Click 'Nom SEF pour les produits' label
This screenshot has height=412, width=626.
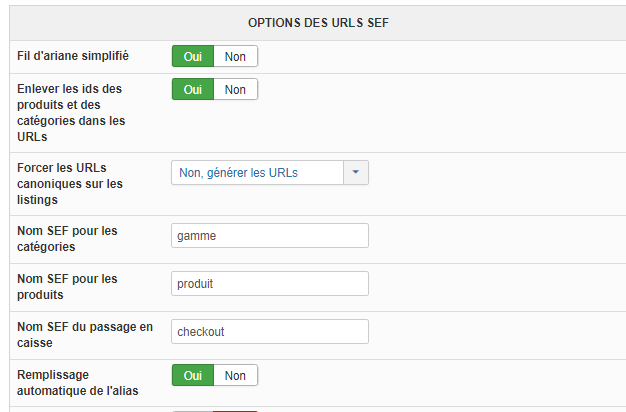67,286
